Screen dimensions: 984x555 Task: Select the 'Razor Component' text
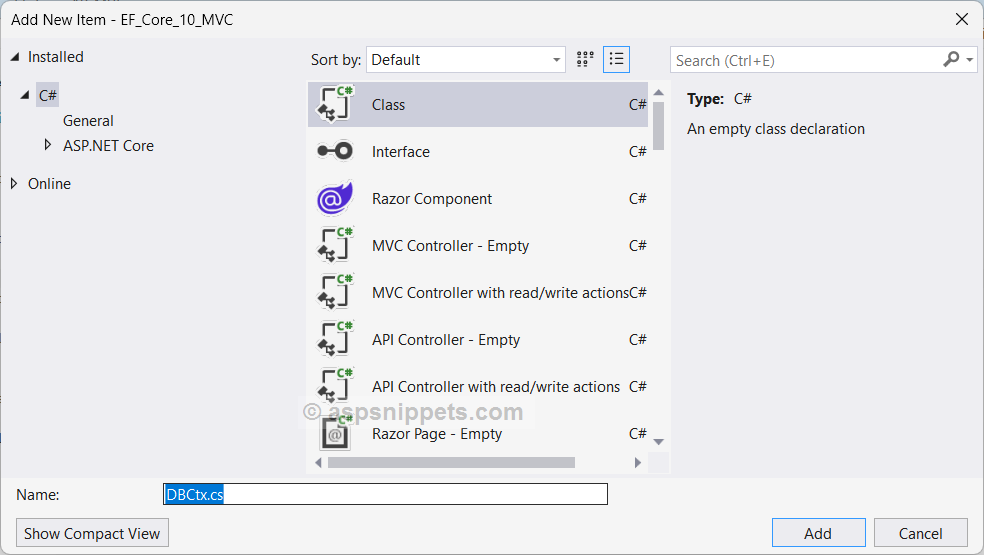pos(432,199)
